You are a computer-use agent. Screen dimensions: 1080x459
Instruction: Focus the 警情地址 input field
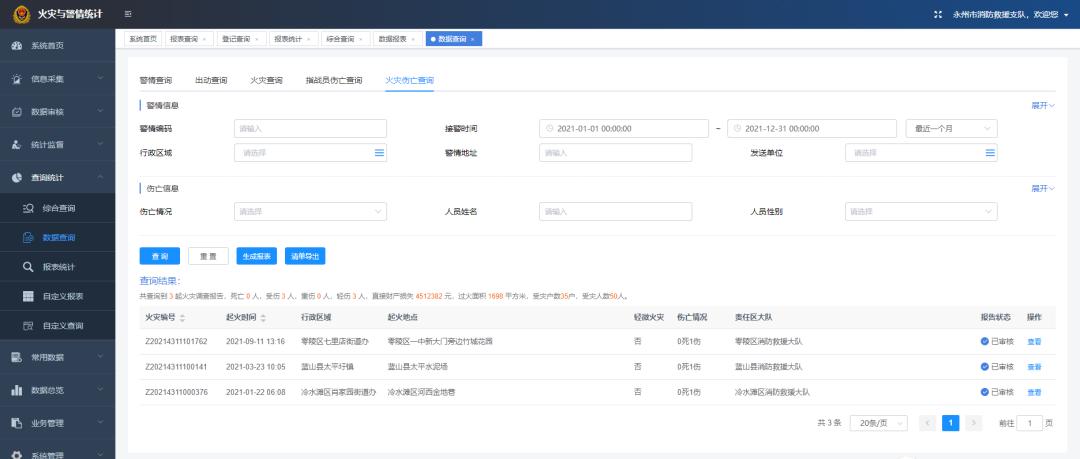coord(616,153)
